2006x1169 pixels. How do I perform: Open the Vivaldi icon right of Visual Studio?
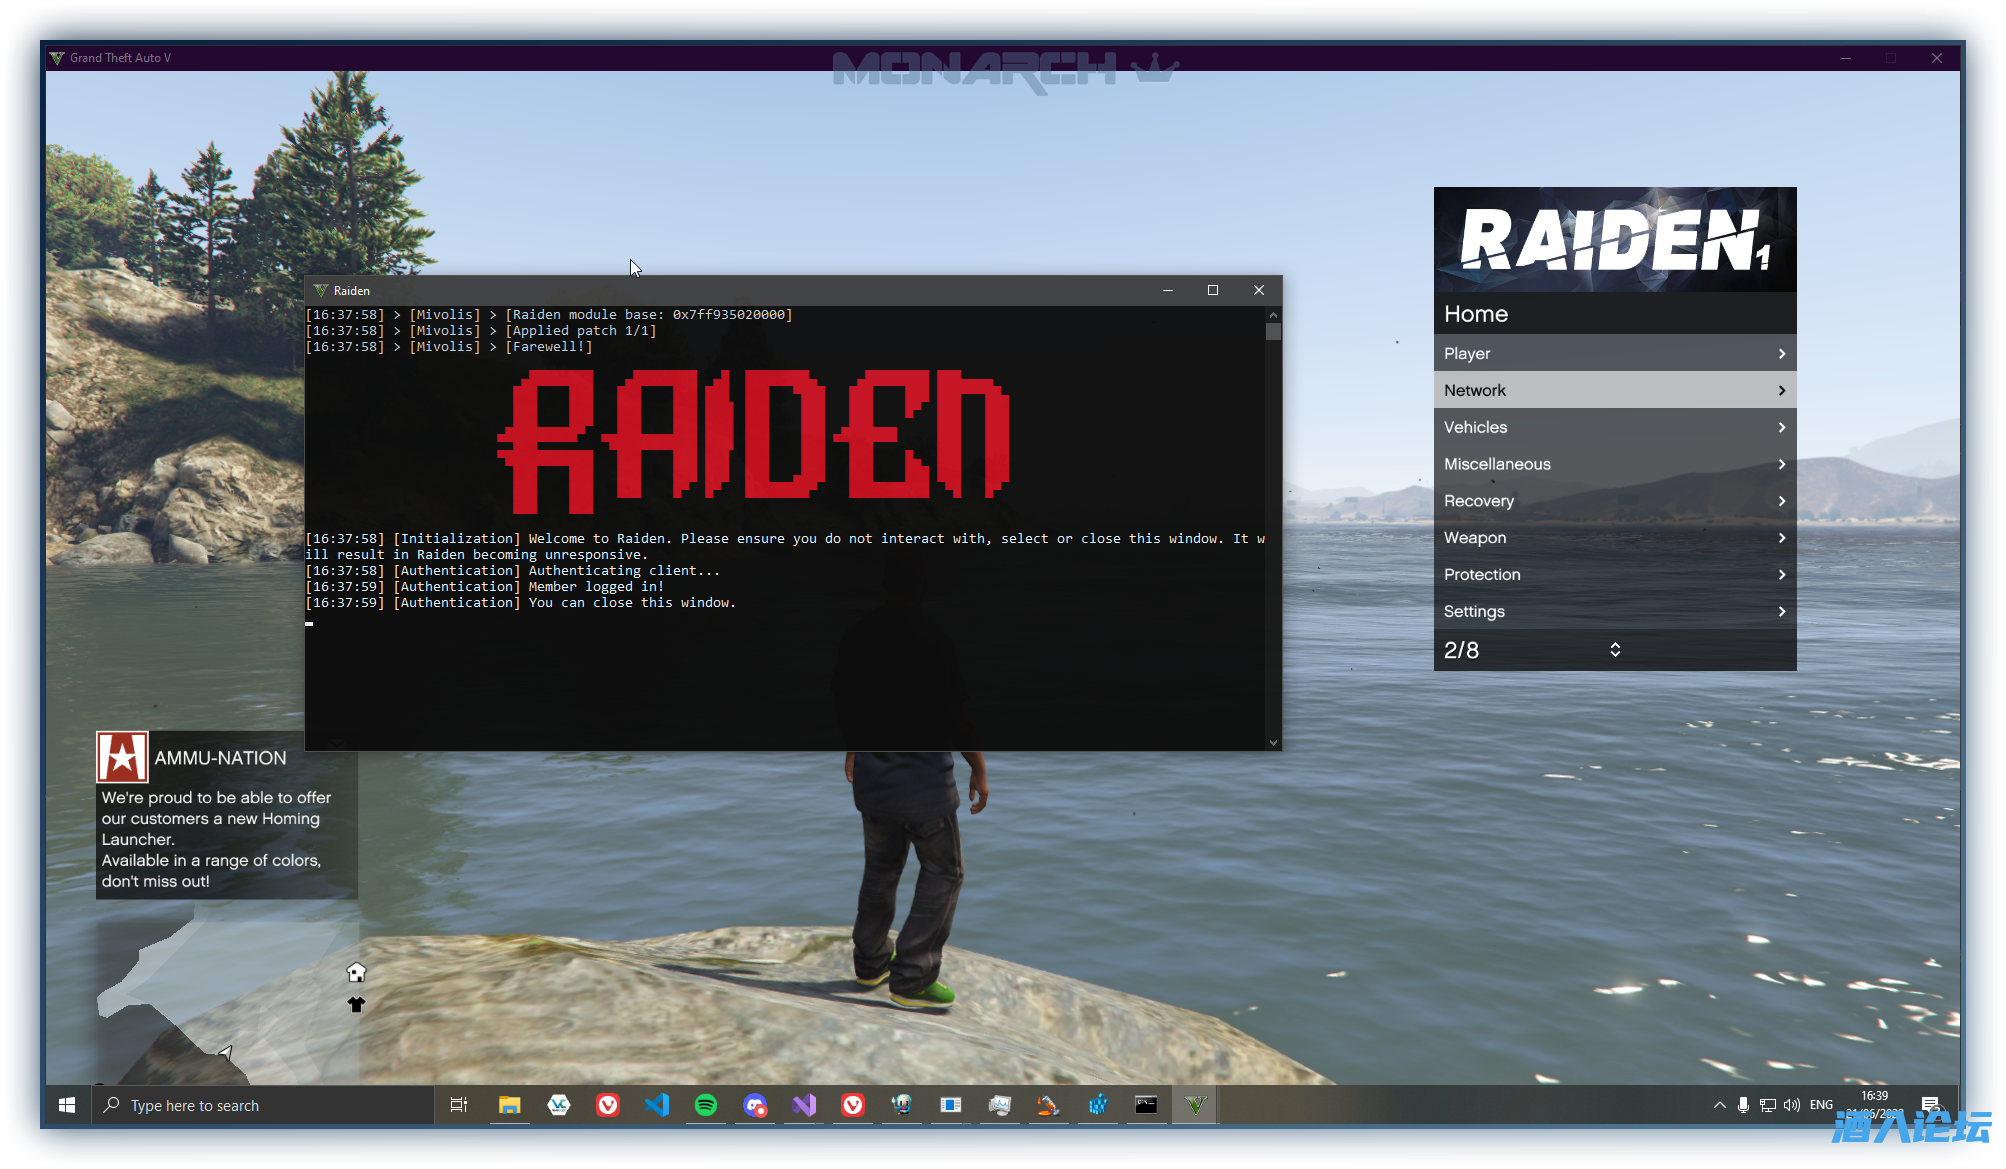point(853,1105)
